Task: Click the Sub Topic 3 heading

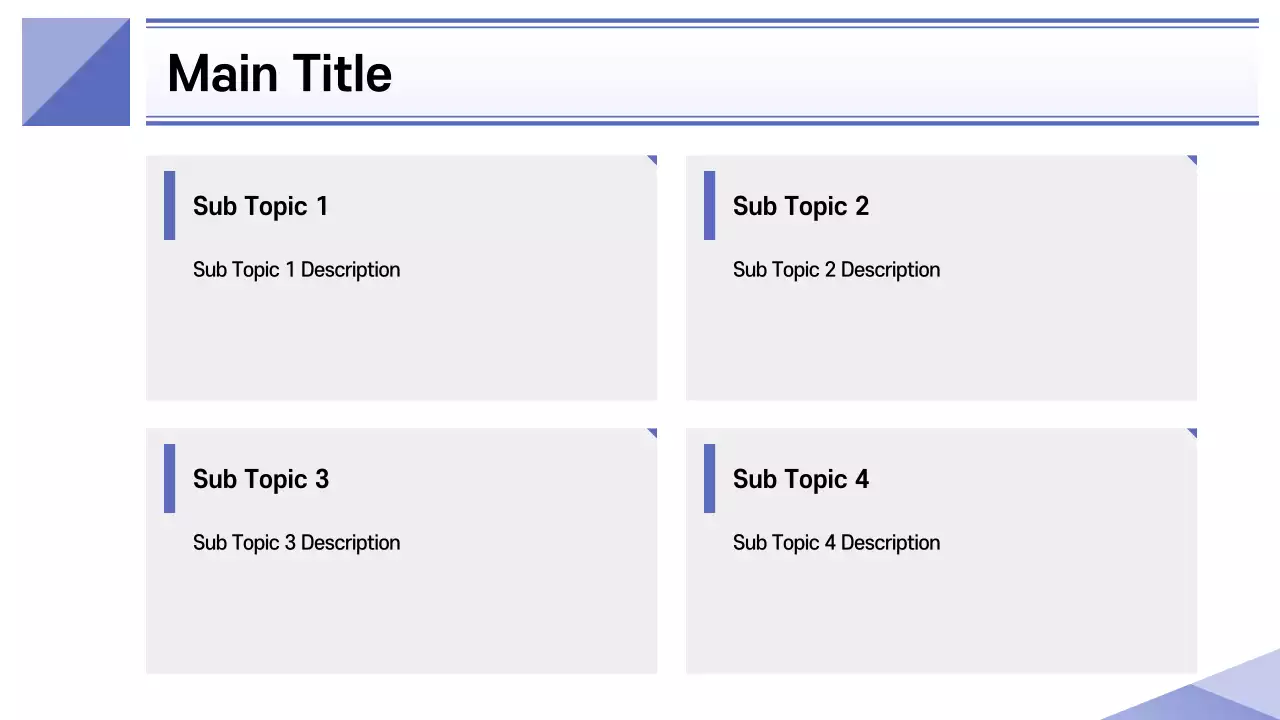Action: (x=260, y=479)
